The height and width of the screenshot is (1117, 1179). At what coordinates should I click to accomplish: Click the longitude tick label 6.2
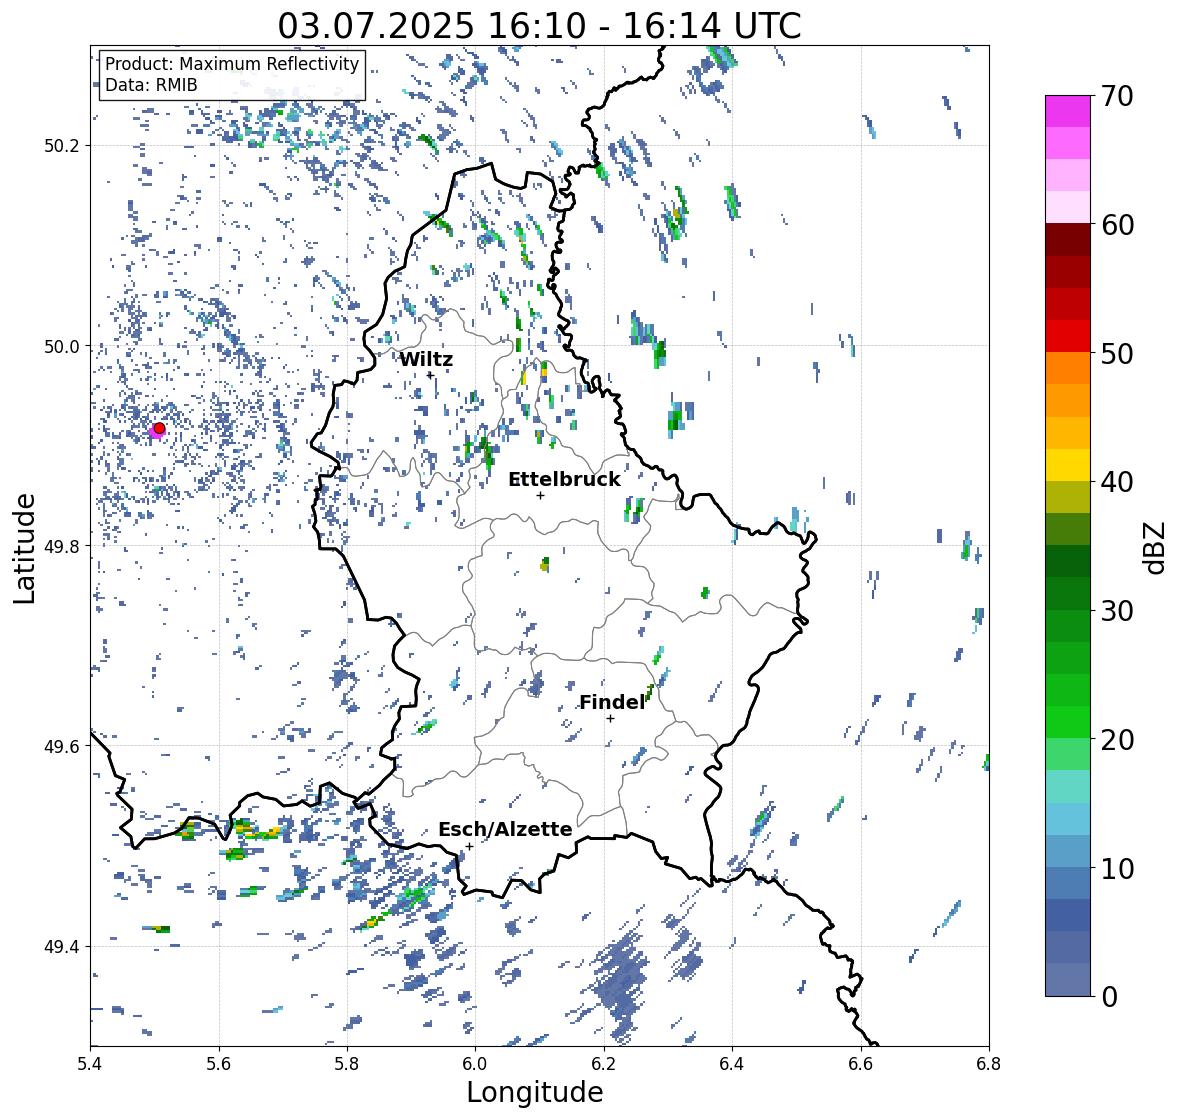[x=604, y=1063]
